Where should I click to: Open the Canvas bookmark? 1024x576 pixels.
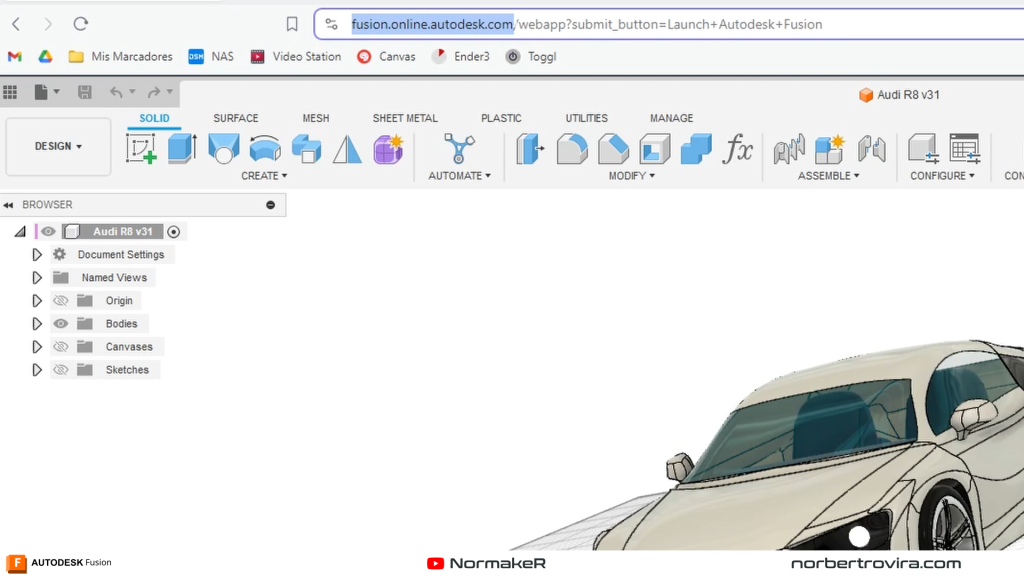(386, 57)
